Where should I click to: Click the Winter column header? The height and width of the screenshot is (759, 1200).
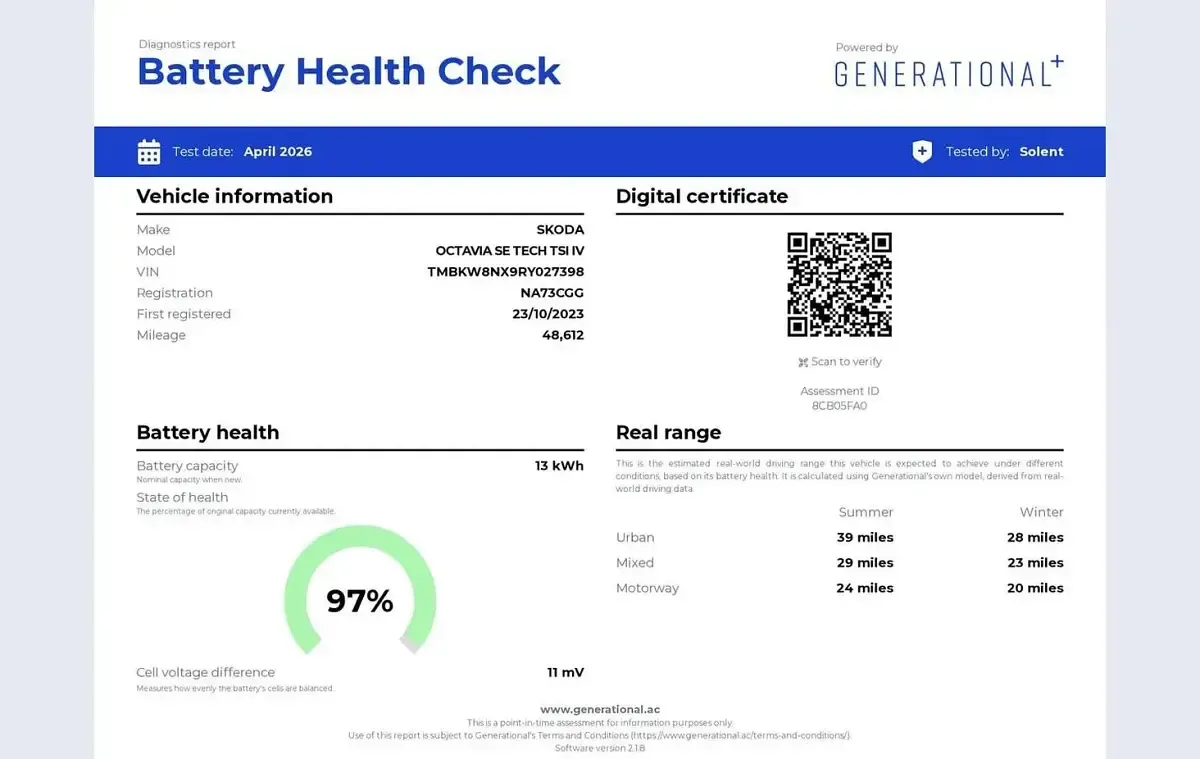(x=1042, y=512)
